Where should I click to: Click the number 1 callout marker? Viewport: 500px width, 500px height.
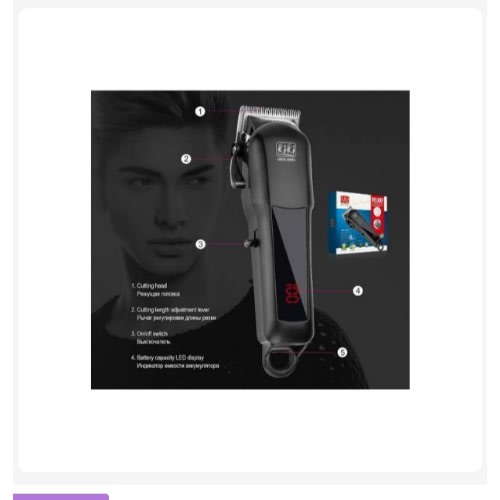point(200,111)
